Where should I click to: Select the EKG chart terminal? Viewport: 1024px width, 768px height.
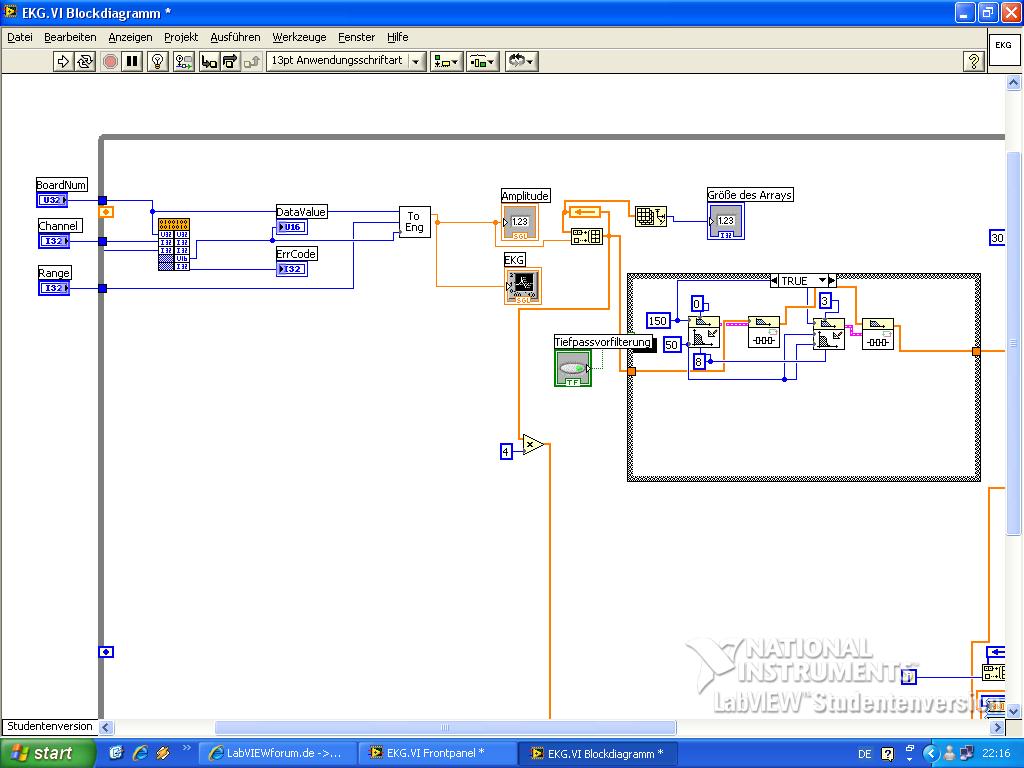[523, 286]
